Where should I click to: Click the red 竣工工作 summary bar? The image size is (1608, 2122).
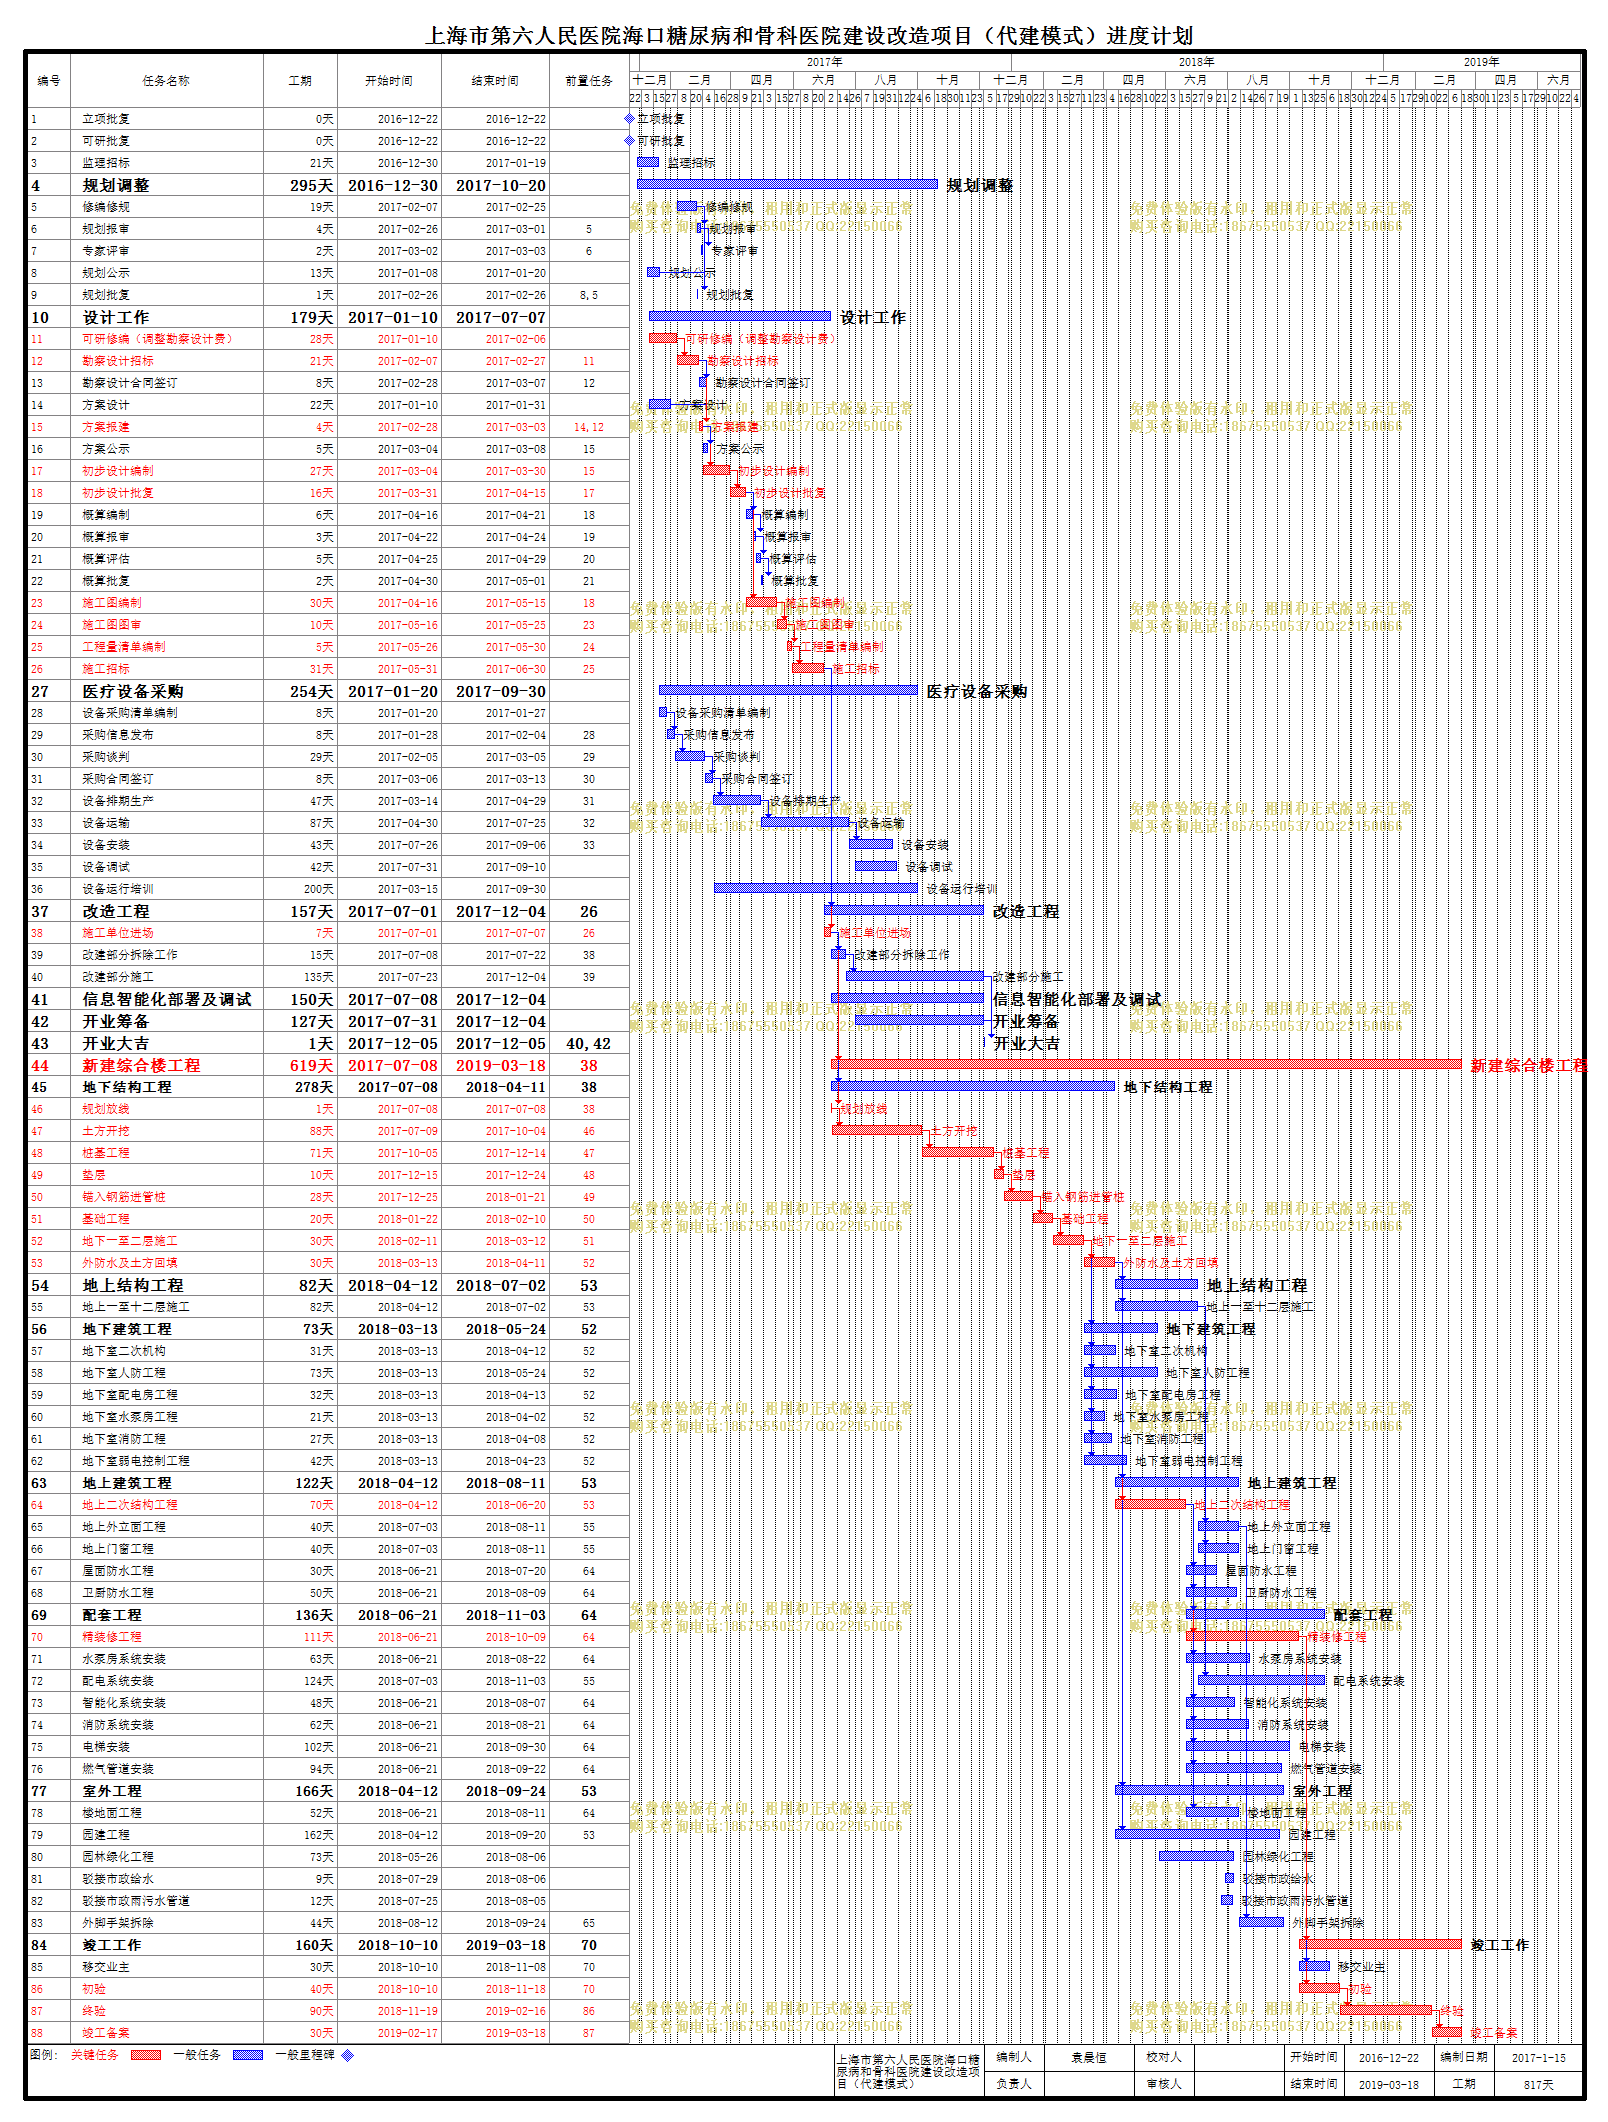(x=1381, y=1944)
